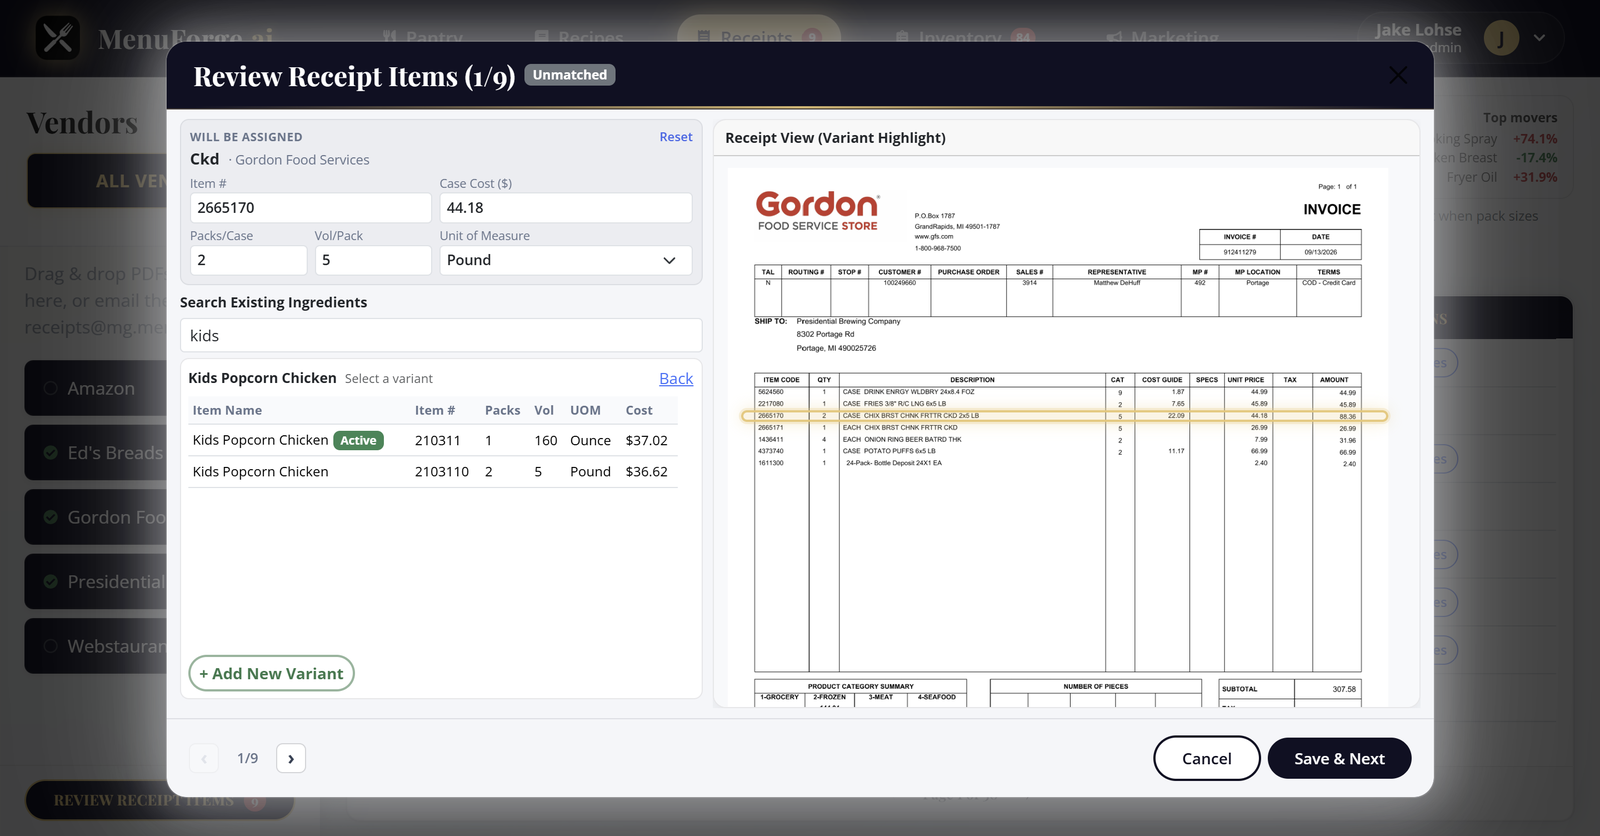Screen dimensions: 1600x836
Task: Select the Active Kids Popcorn Chicken variant 210311
Action: [x=433, y=440]
